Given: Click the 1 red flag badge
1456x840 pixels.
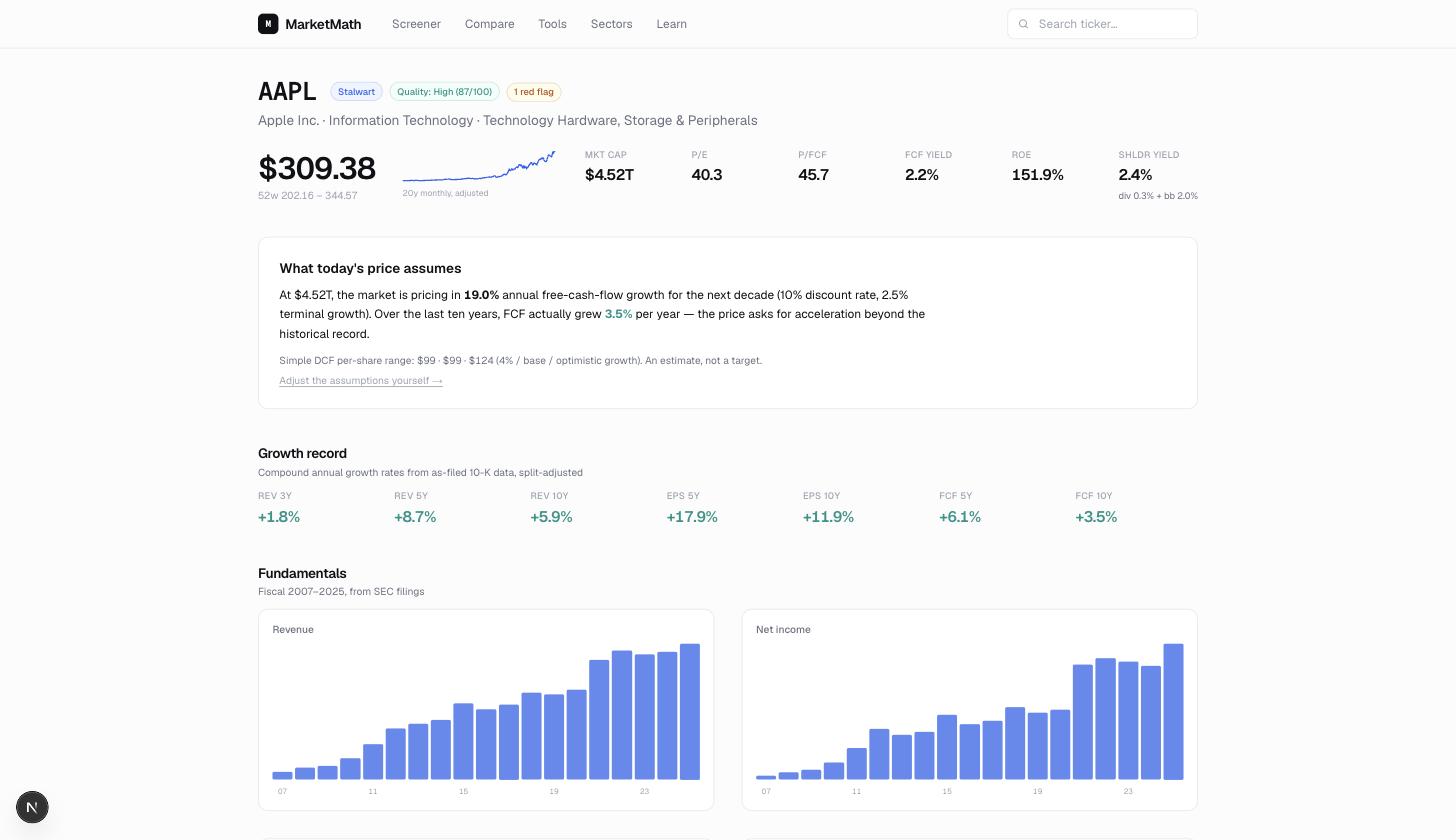Looking at the screenshot, I should [534, 92].
